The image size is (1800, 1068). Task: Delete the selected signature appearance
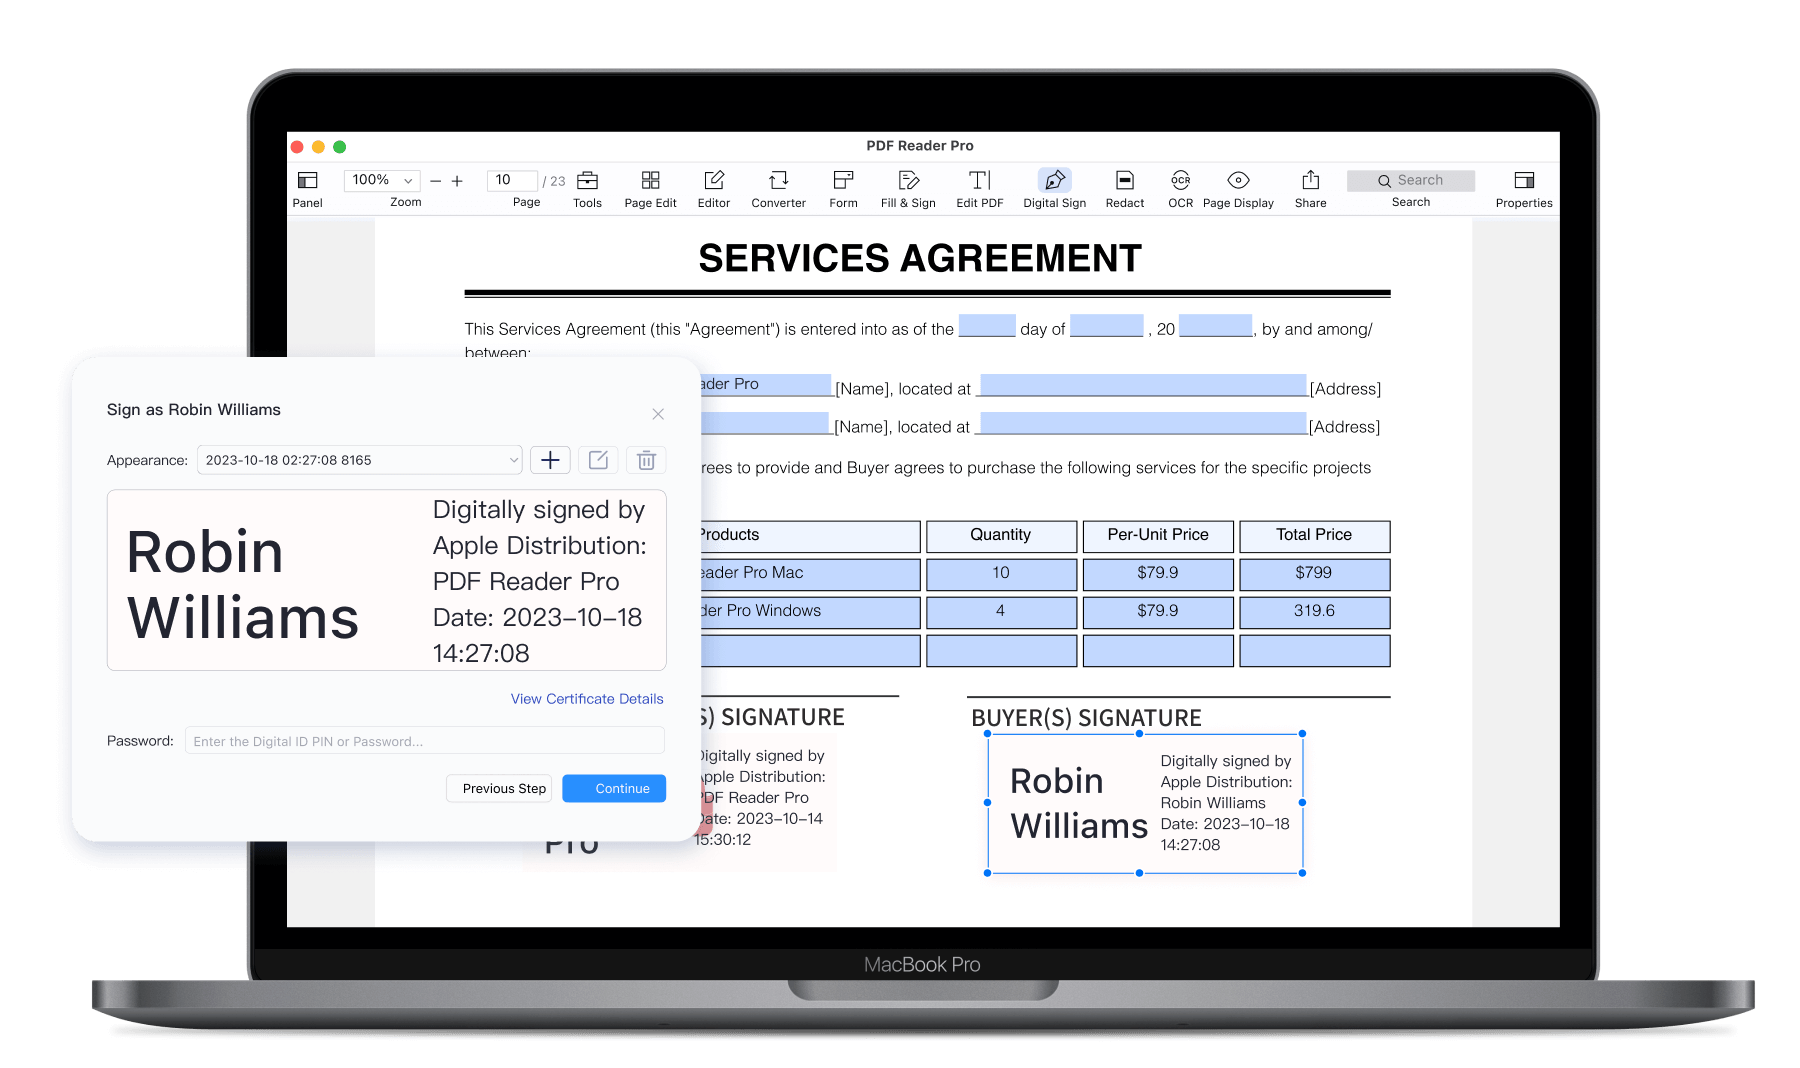pyautogui.click(x=646, y=460)
